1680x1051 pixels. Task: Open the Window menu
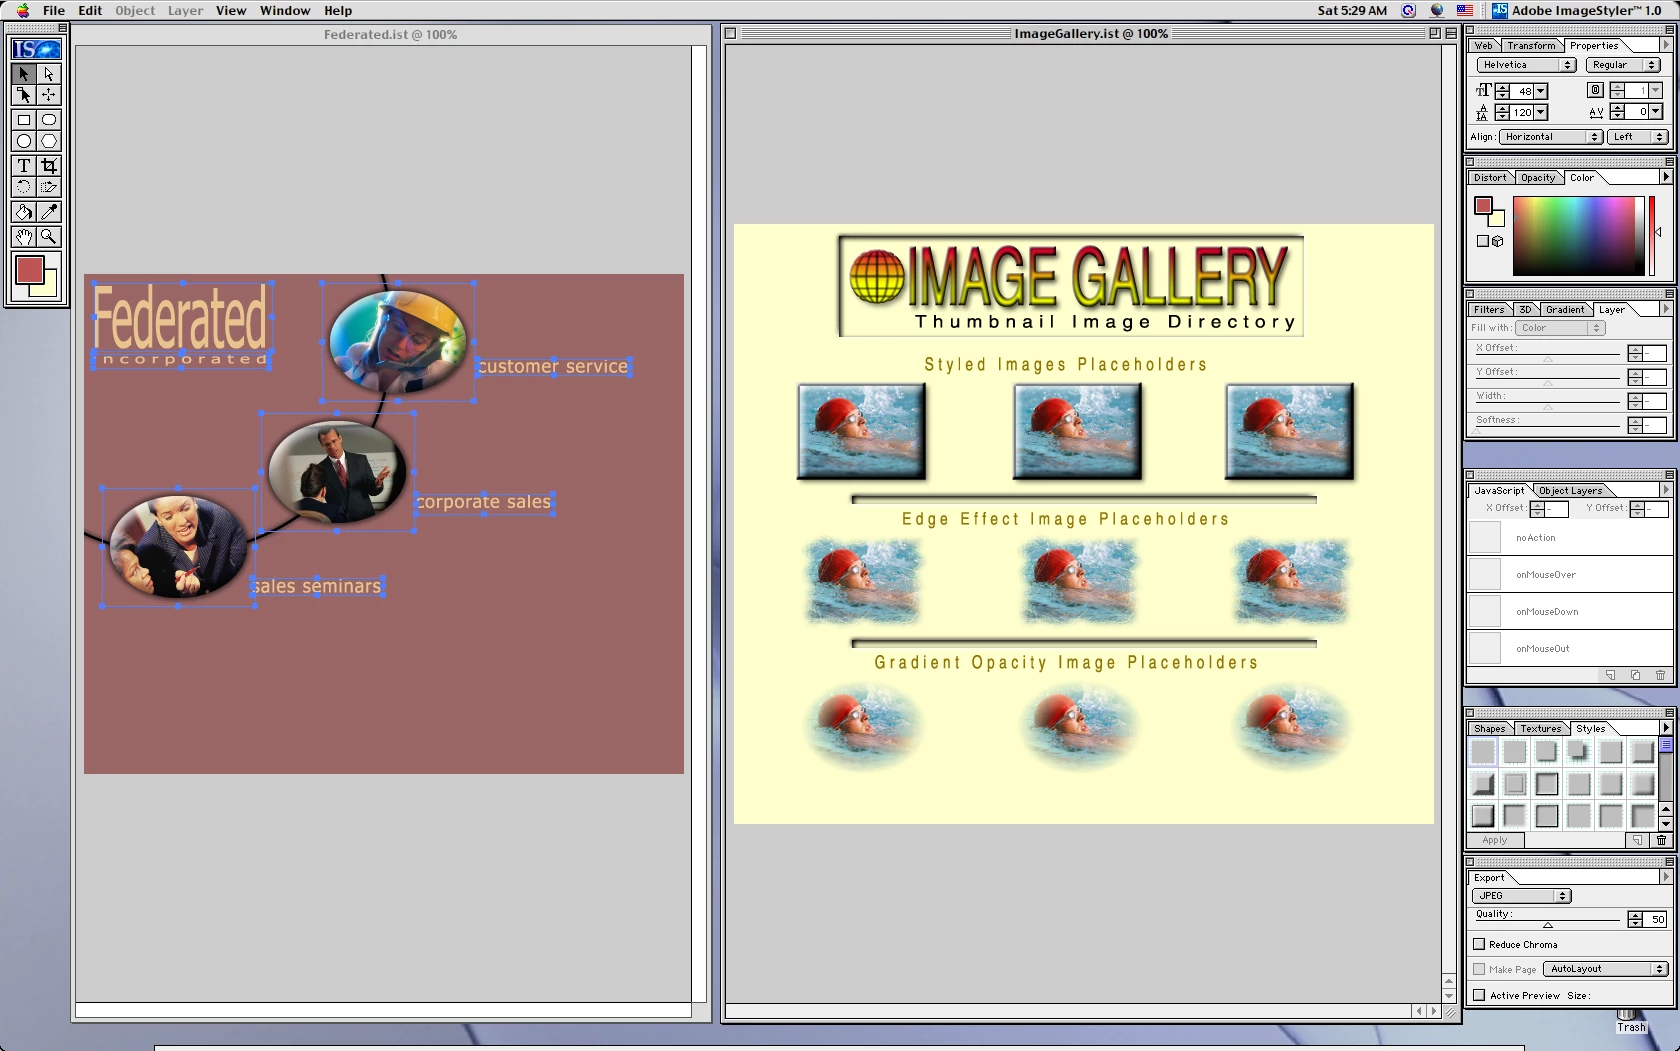coord(285,11)
